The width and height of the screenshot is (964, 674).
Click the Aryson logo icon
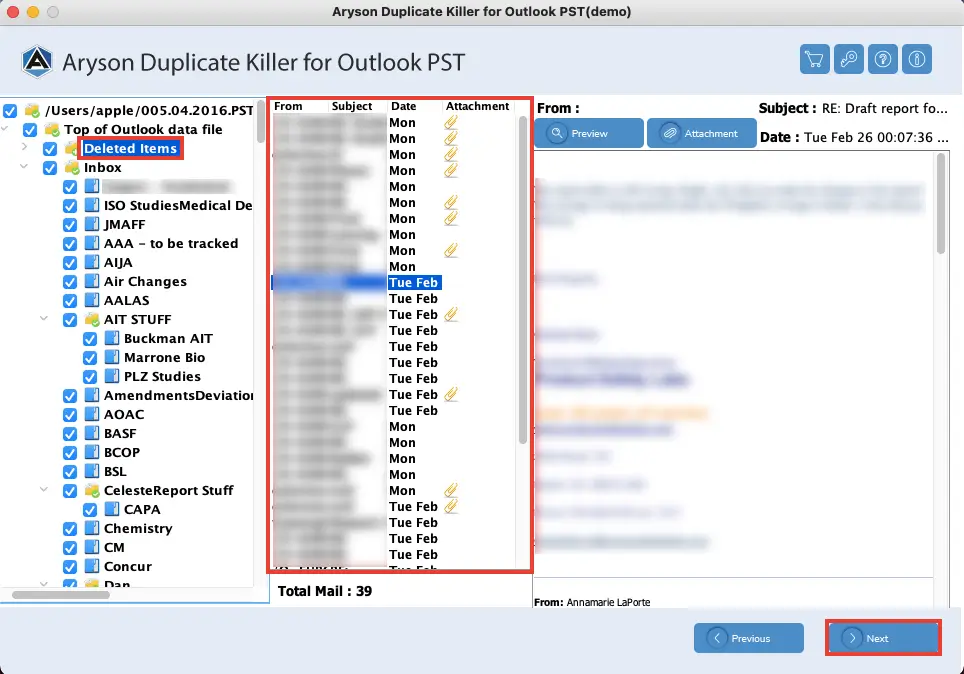click(x=37, y=62)
